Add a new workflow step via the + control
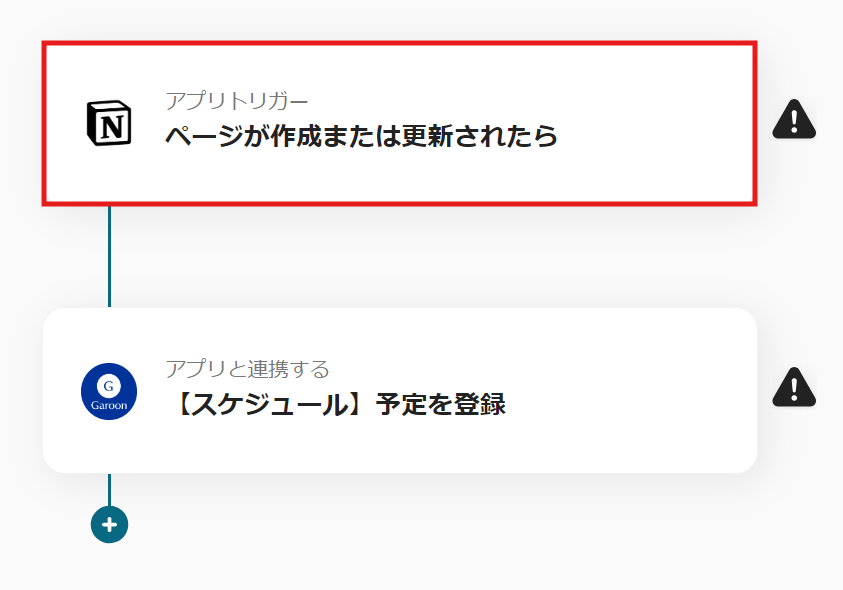This screenshot has width=843, height=590. pyautogui.click(x=108, y=523)
